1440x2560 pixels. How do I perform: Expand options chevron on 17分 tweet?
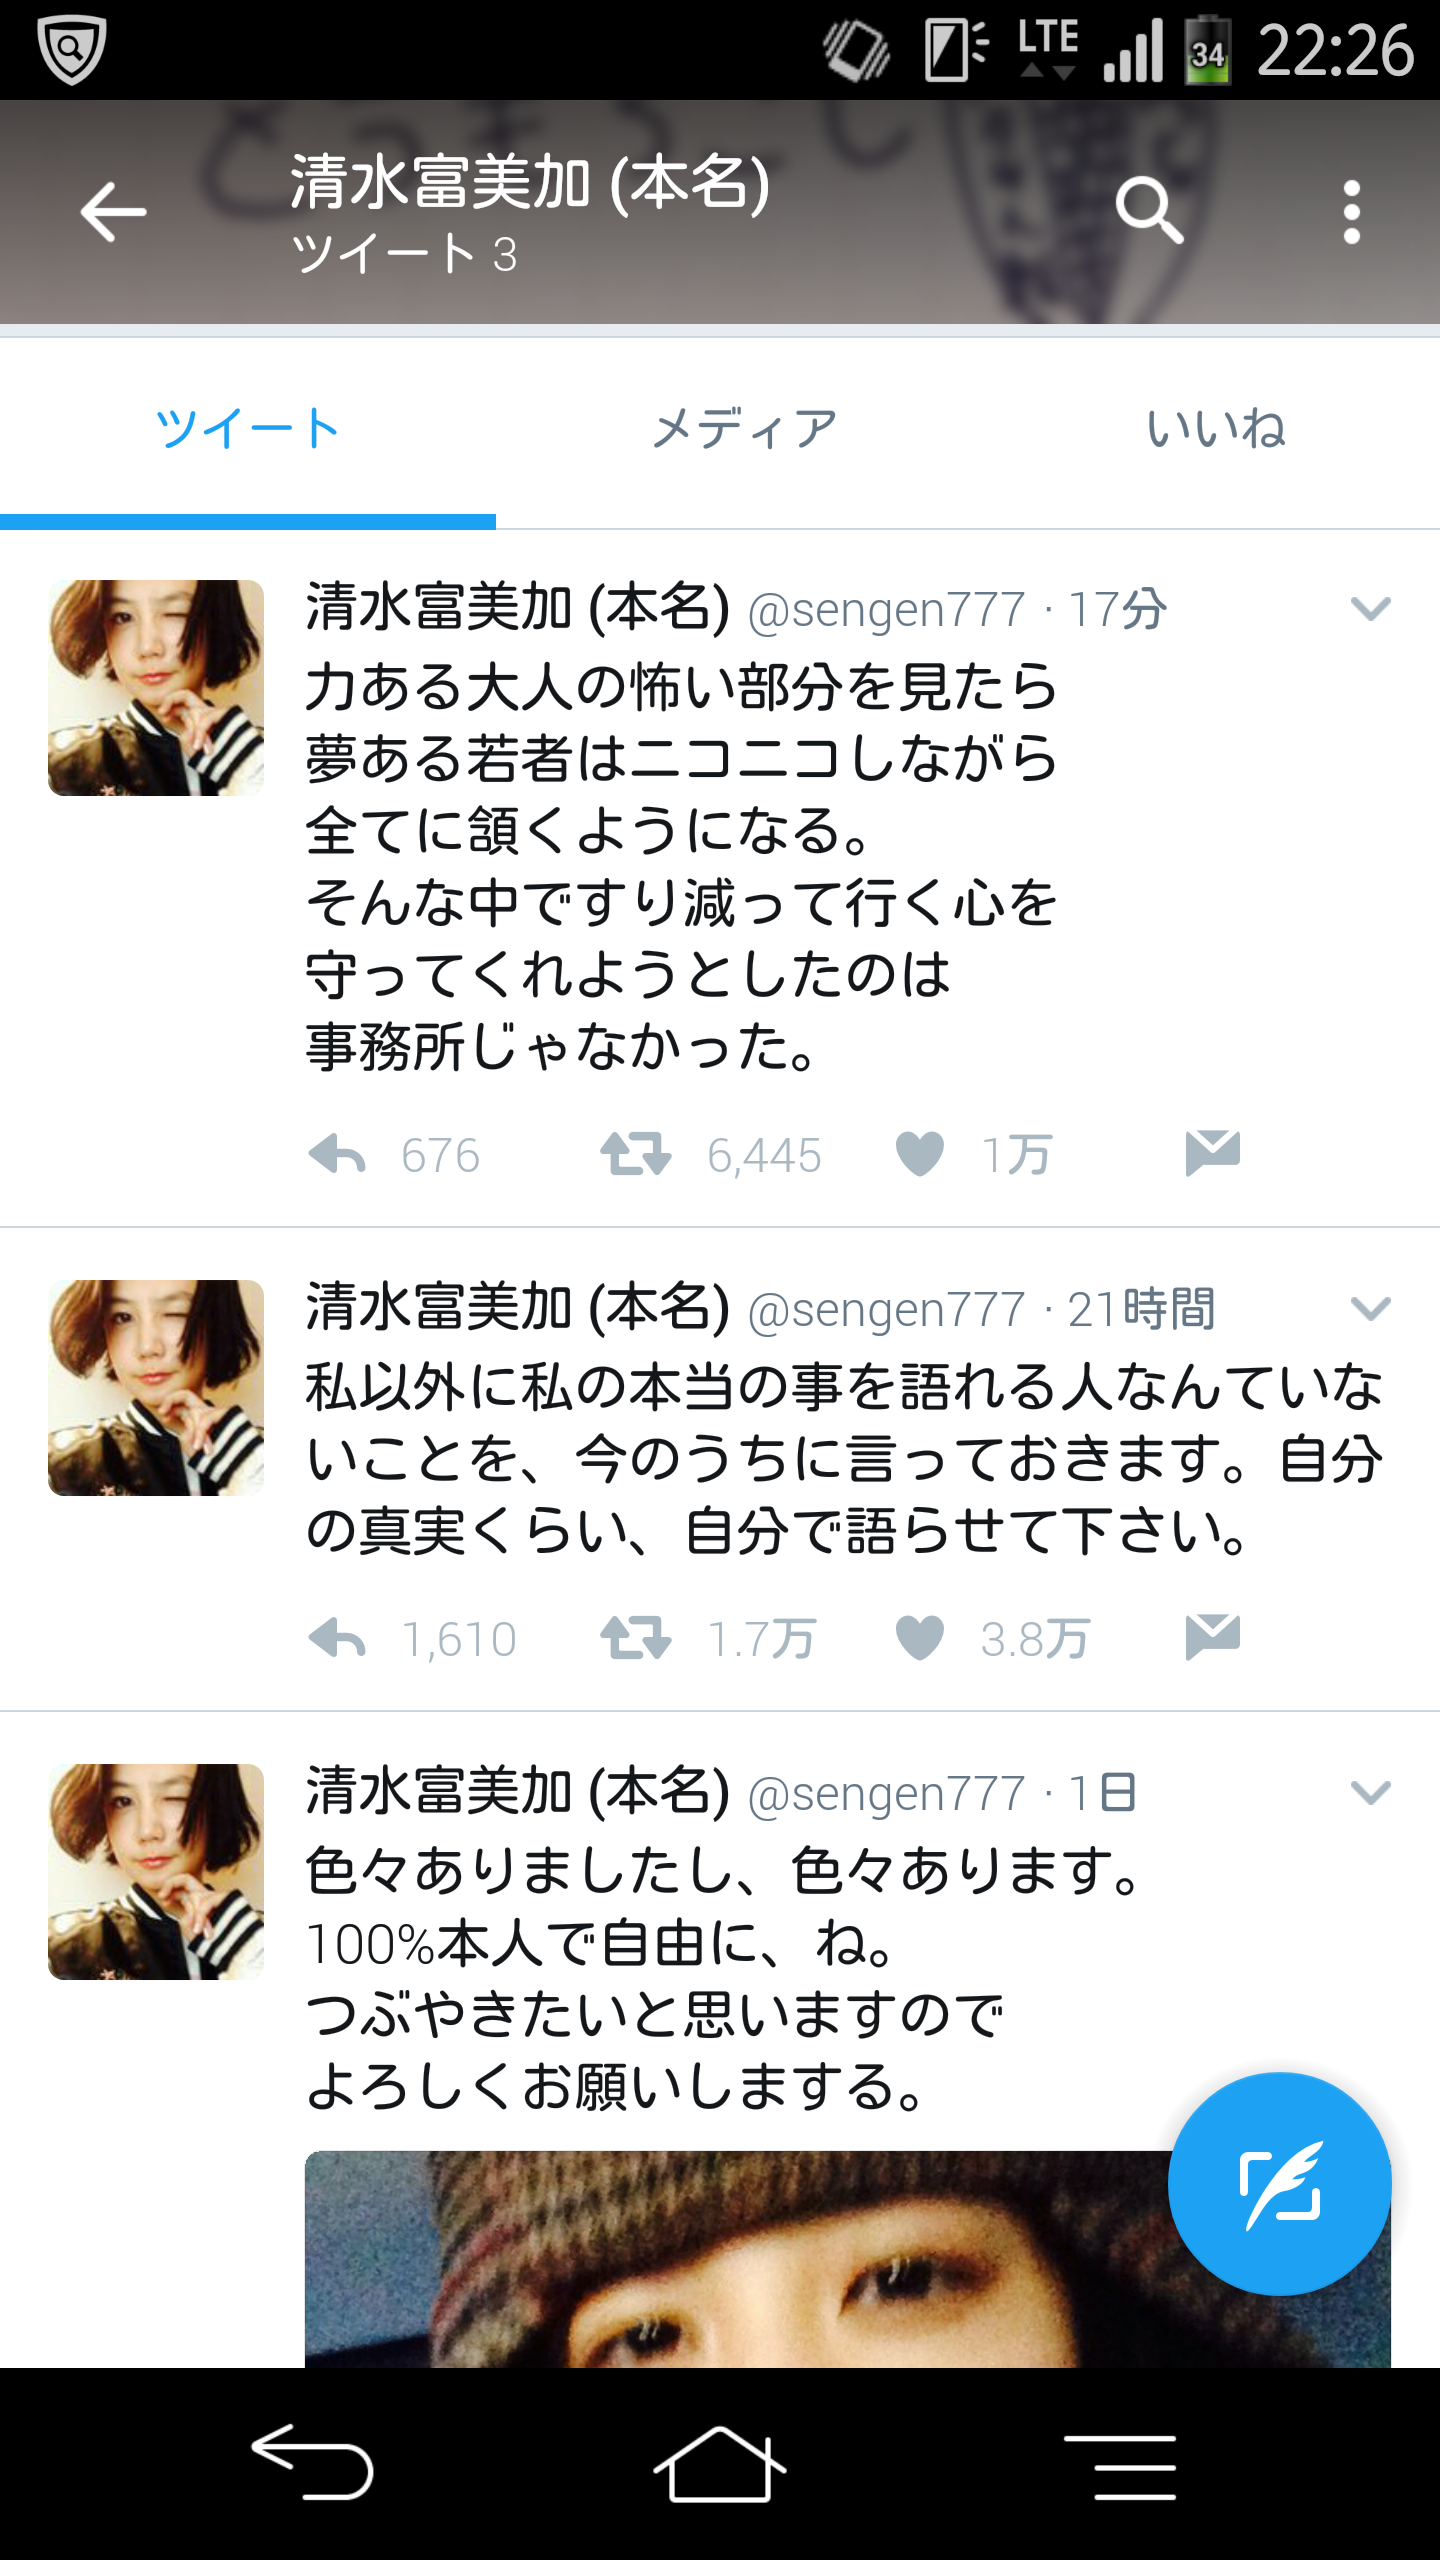click(1370, 608)
